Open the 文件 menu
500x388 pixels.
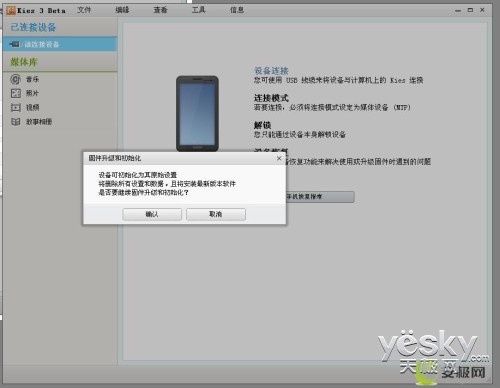[84, 10]
